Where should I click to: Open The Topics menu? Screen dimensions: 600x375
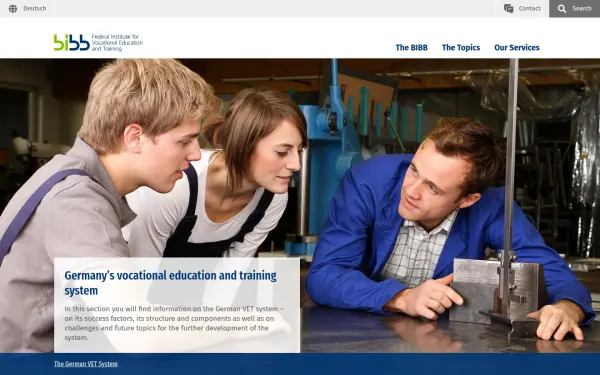point(461,47)
